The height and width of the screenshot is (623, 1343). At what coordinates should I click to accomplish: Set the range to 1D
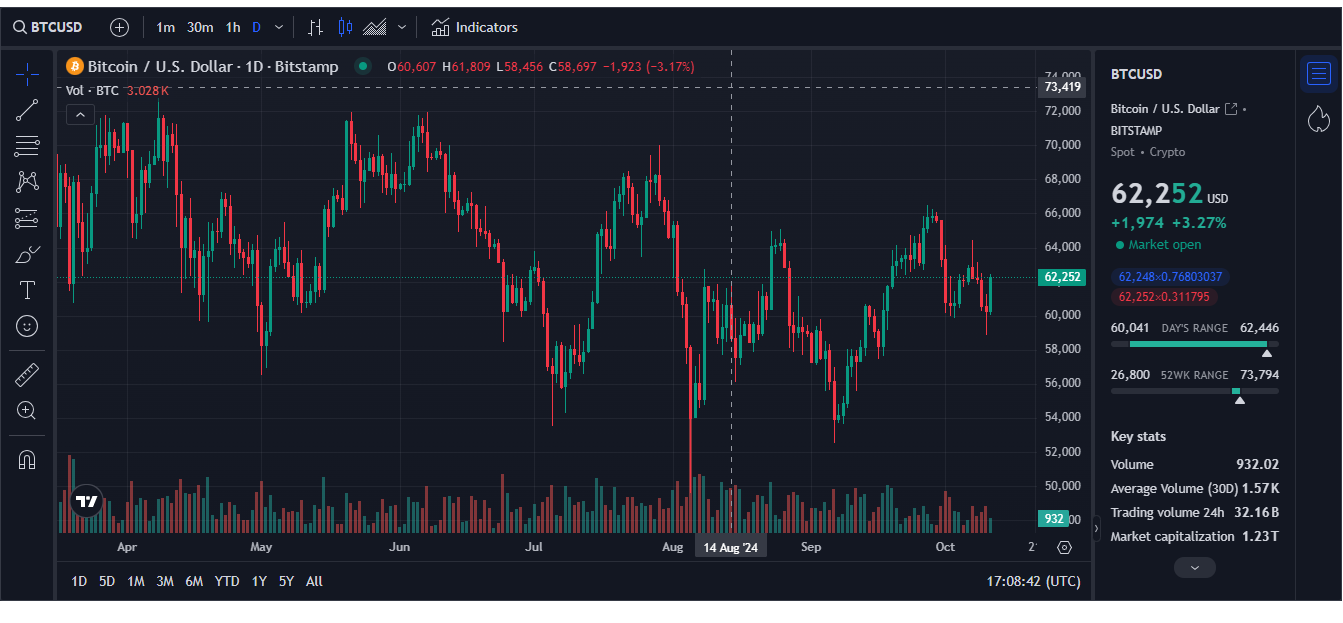click(x=79, y=581)
